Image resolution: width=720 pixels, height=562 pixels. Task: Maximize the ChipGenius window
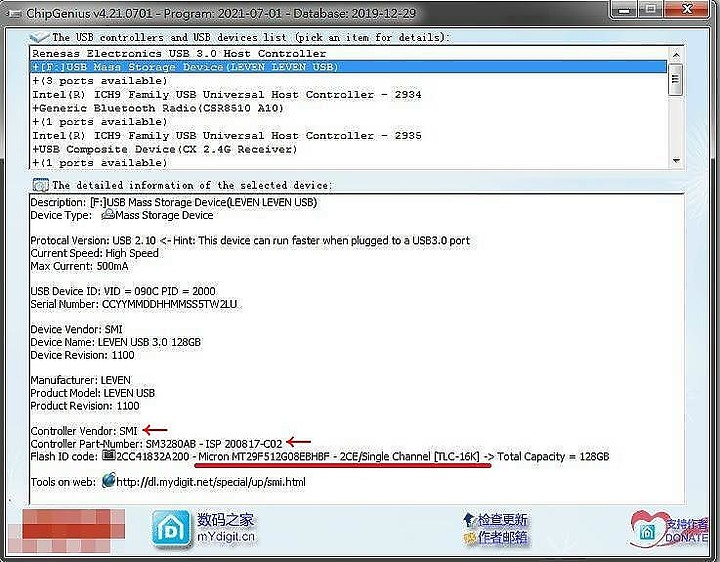pos(650,10)
